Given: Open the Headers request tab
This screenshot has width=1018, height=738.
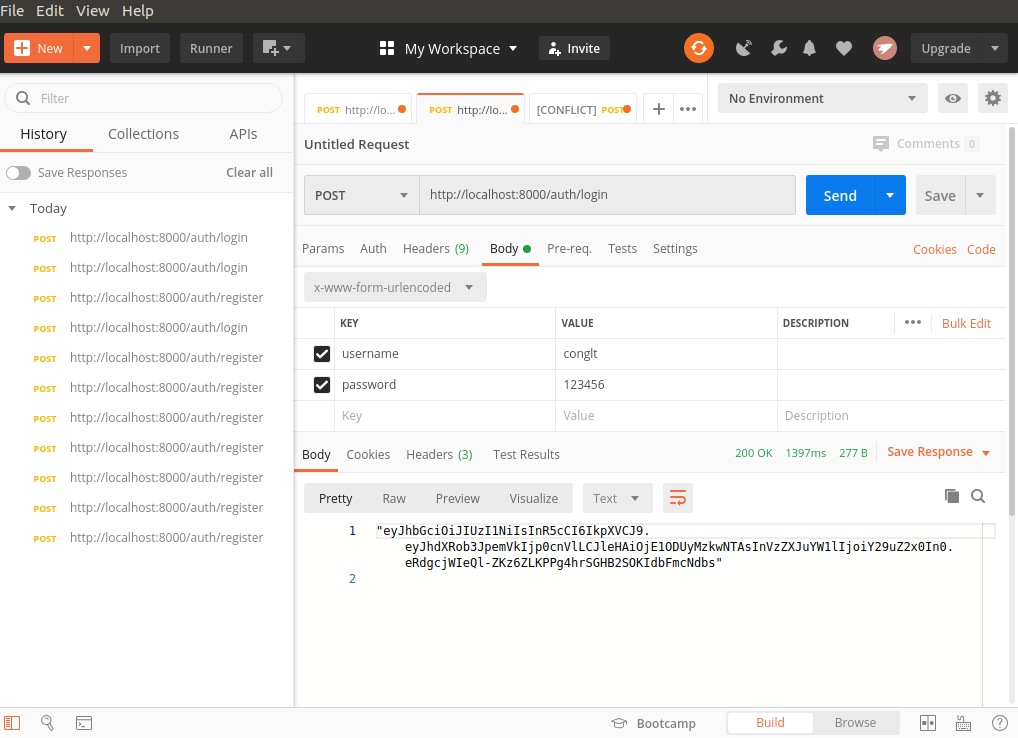Looking at the screenshot, I should (435, 249).
